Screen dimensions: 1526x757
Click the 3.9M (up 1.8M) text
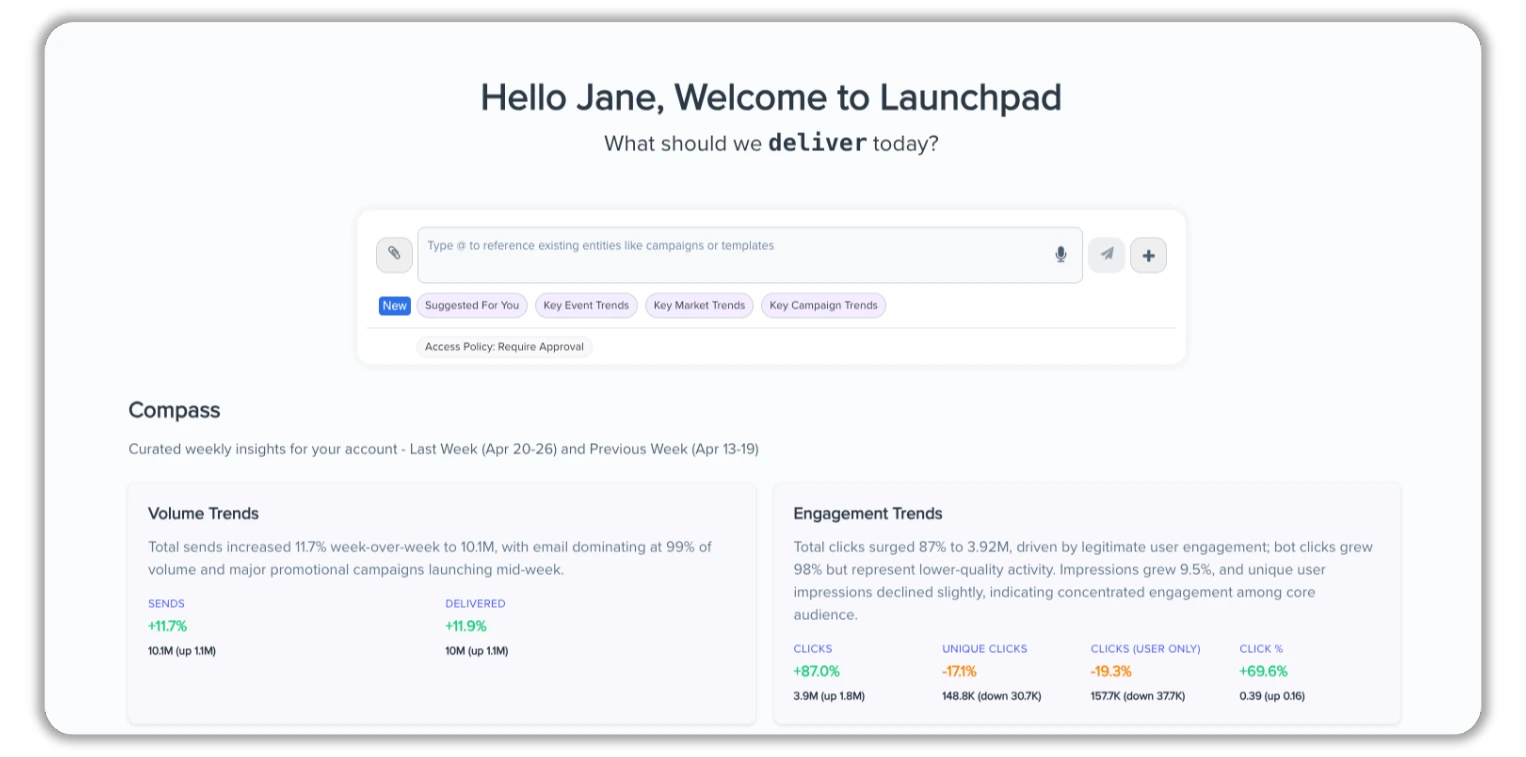pyautogui.click(x=829, y=696)
